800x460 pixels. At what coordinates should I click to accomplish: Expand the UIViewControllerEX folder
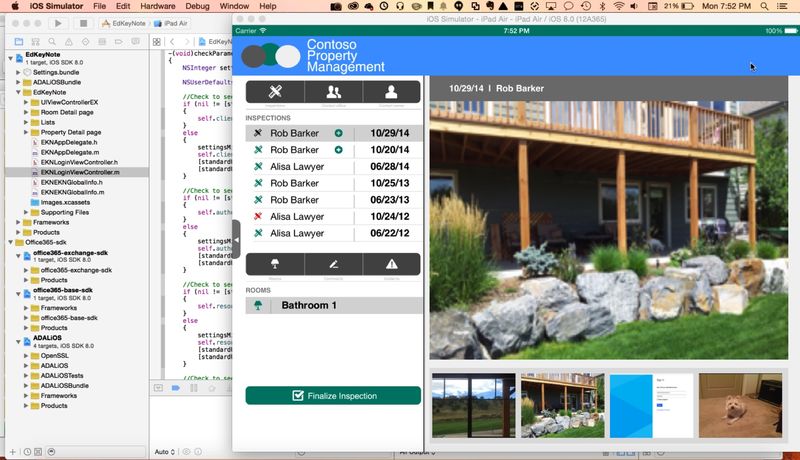tap(26, 103)
